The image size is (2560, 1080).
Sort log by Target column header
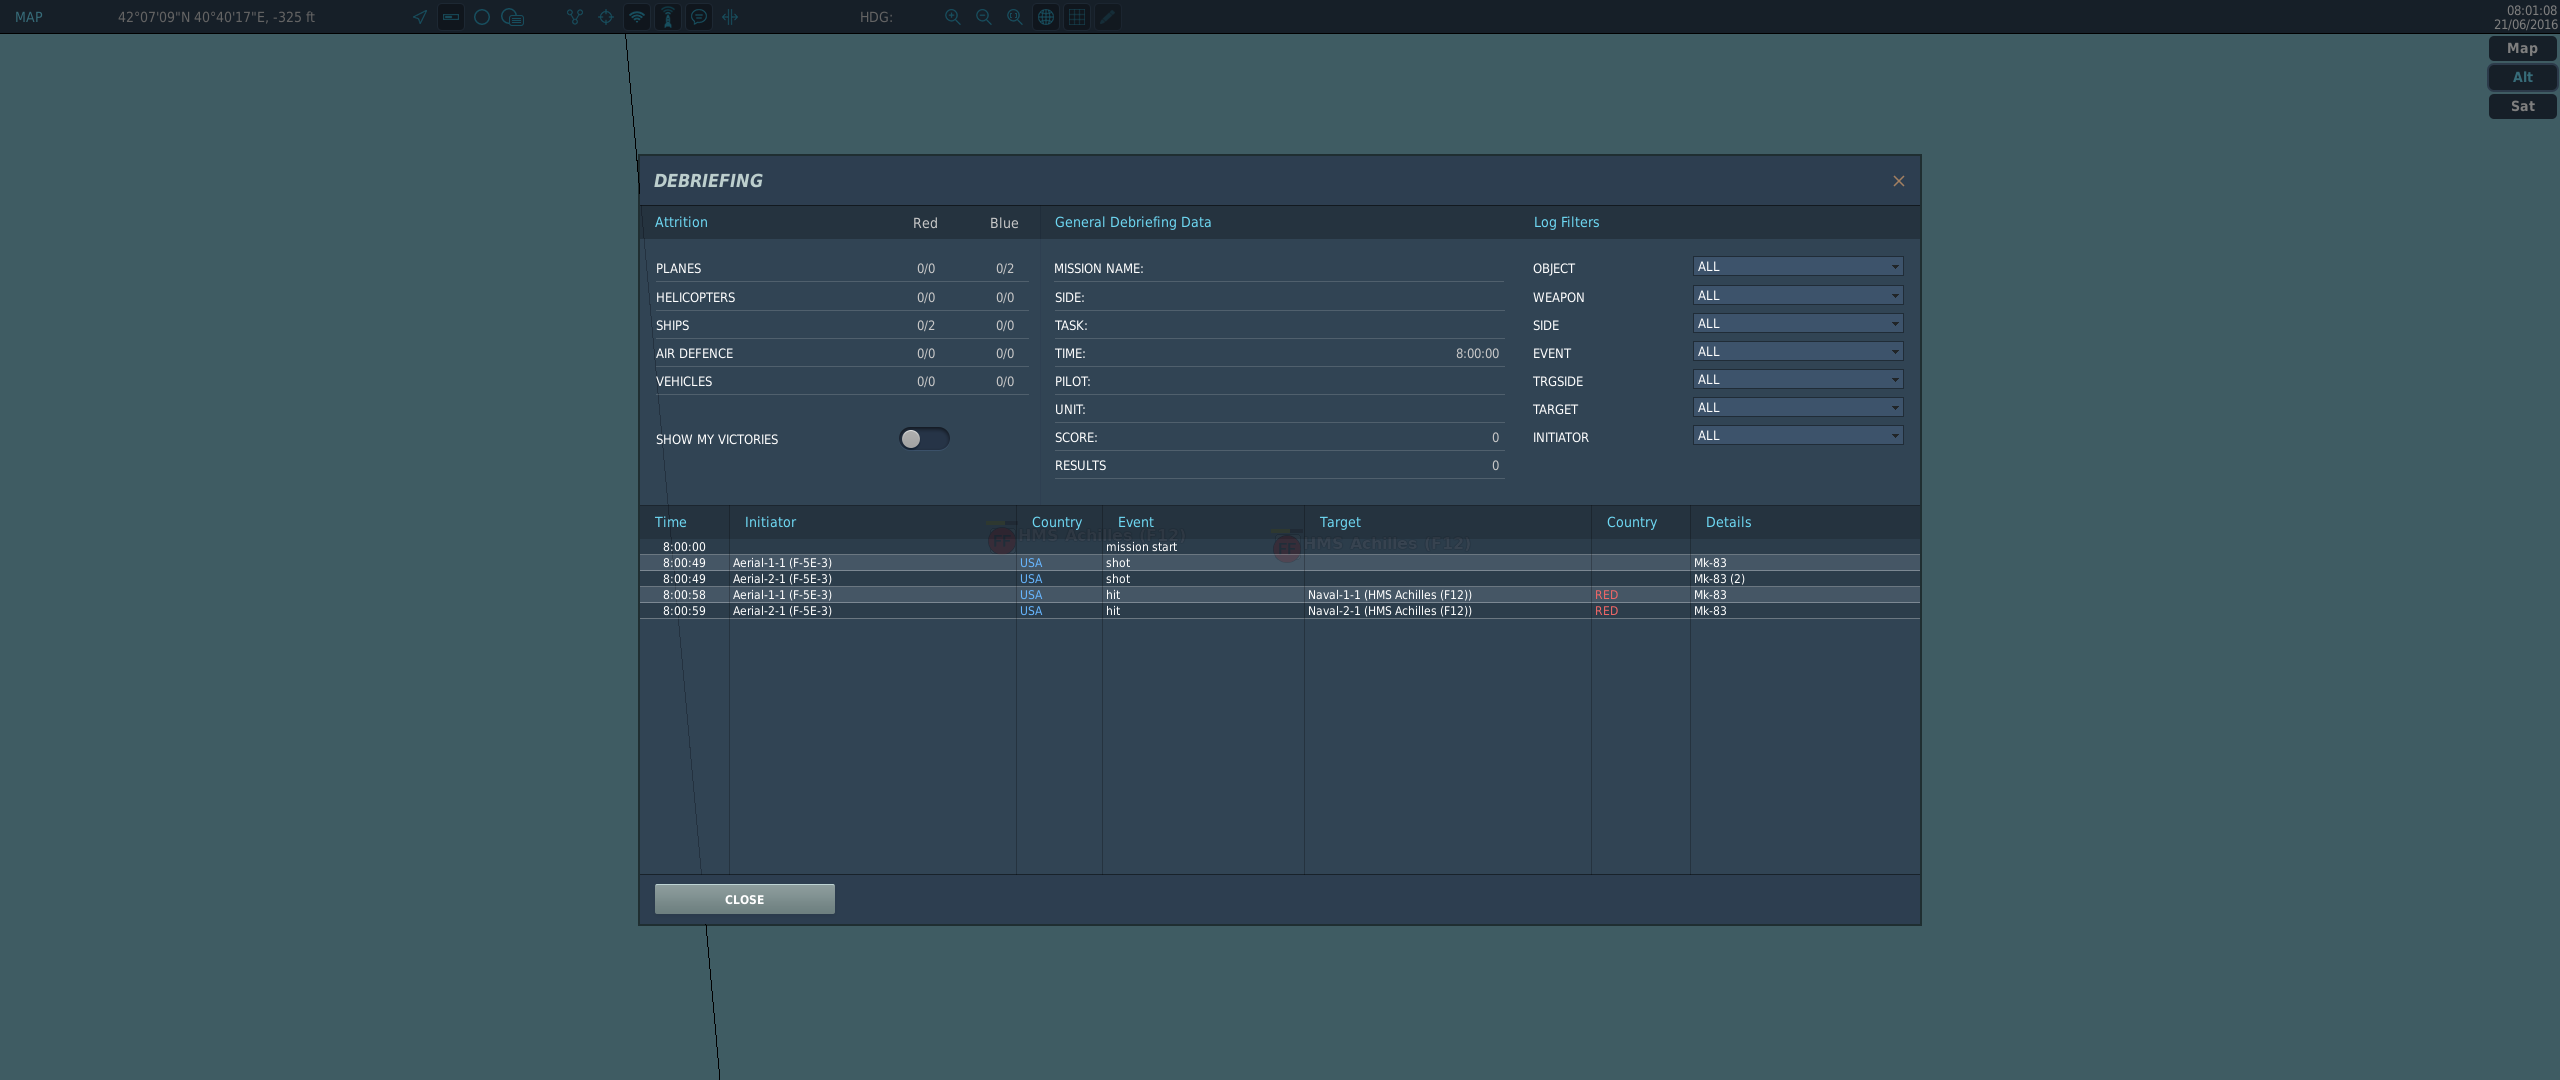point(1340,522)
